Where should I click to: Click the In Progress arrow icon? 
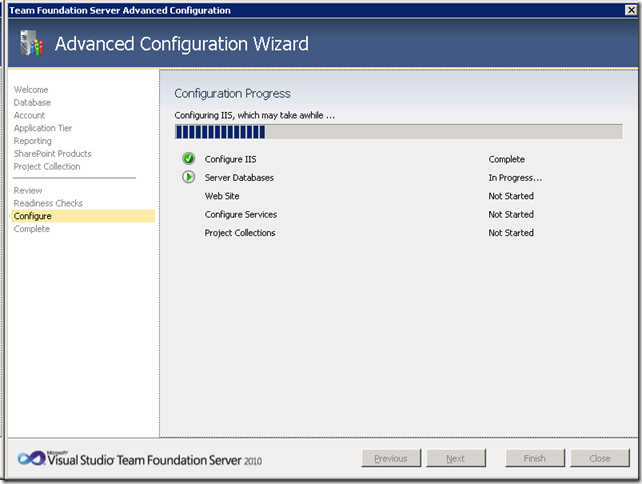188,178
